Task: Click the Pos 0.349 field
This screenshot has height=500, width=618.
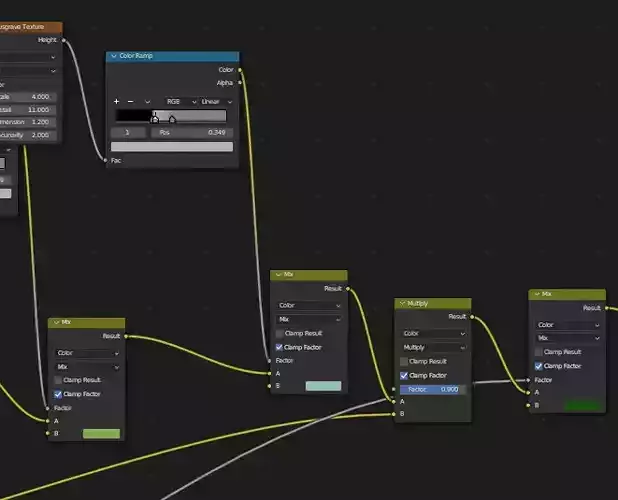Action: (192, 132)
